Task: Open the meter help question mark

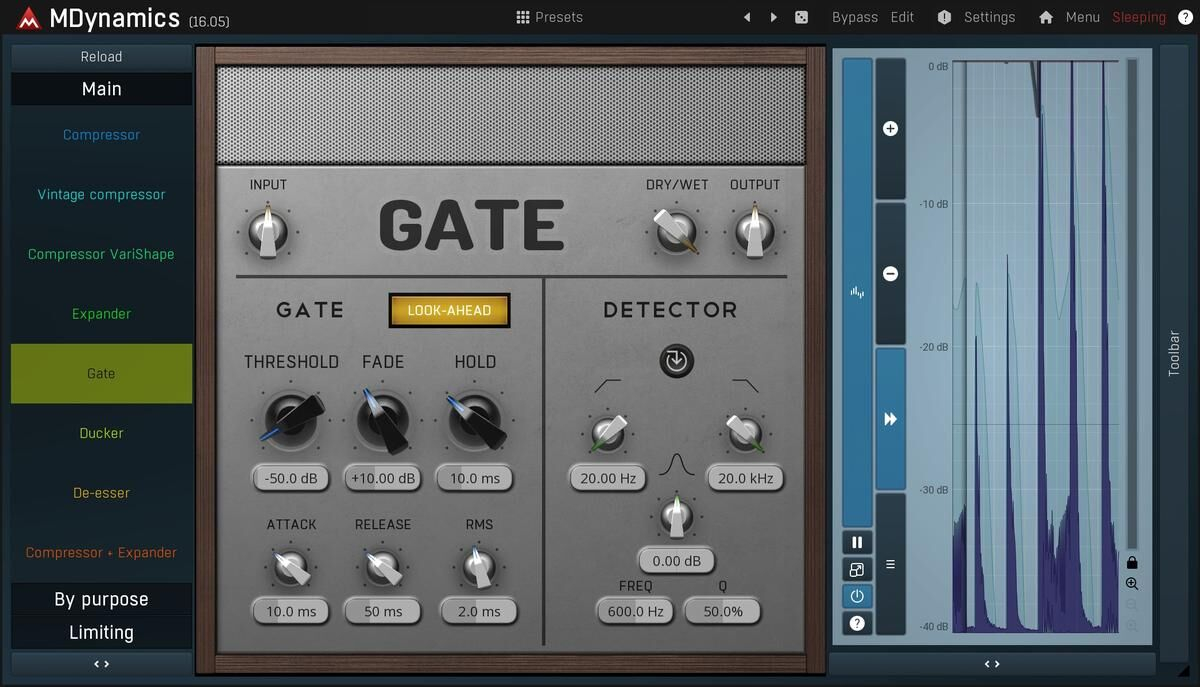Action: [x=857, y=623]
